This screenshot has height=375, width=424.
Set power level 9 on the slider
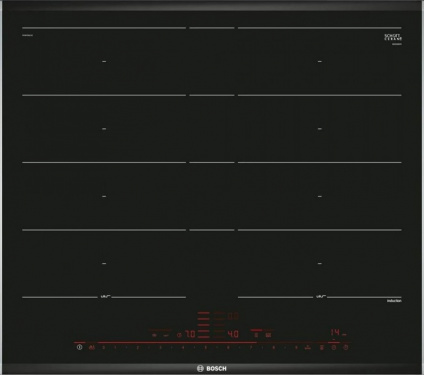tap(296, 348)
